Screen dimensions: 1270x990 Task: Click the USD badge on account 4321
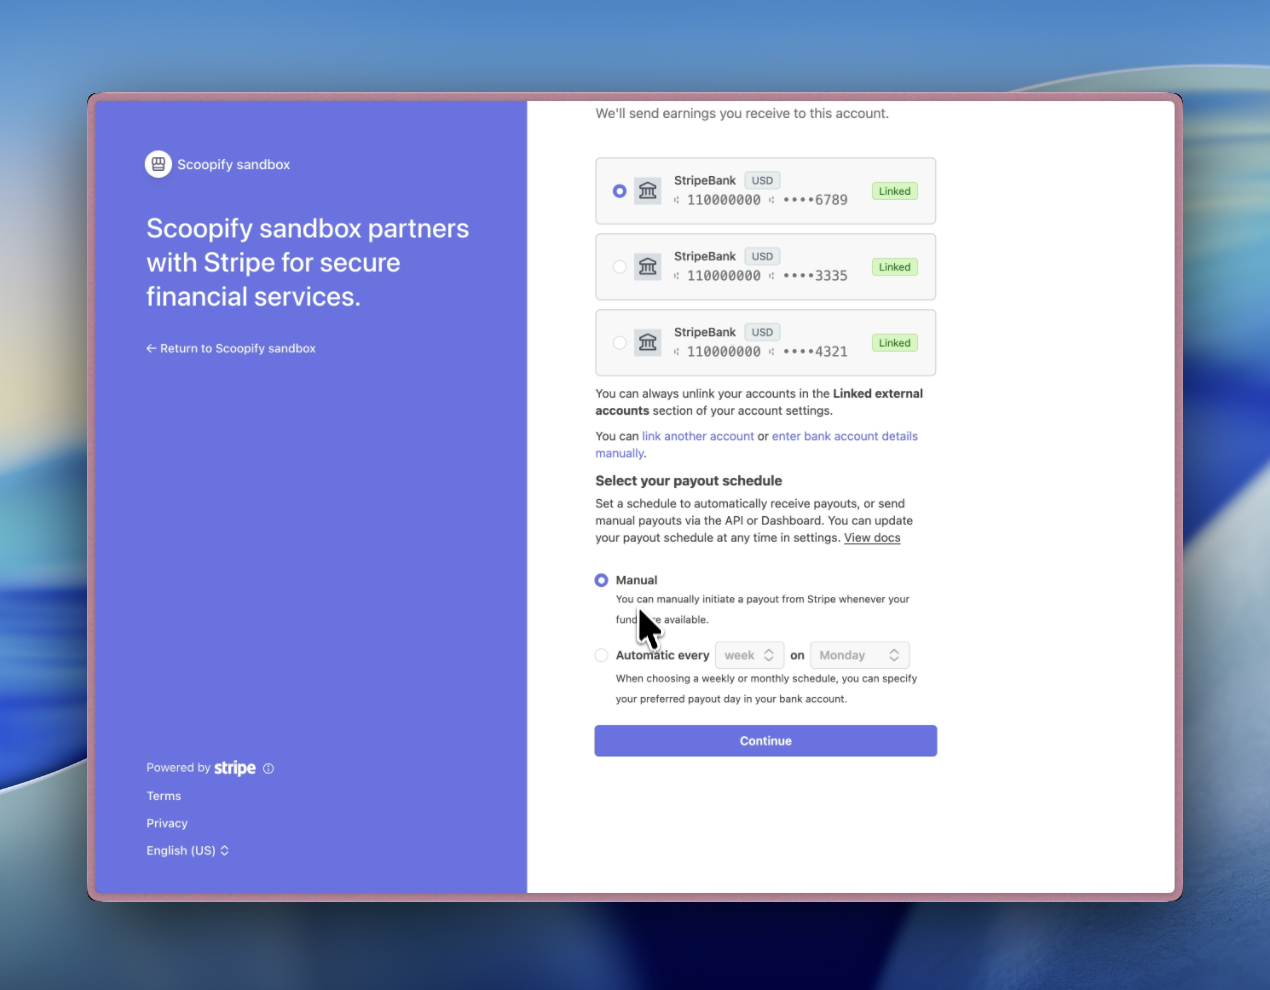(762, 332)
